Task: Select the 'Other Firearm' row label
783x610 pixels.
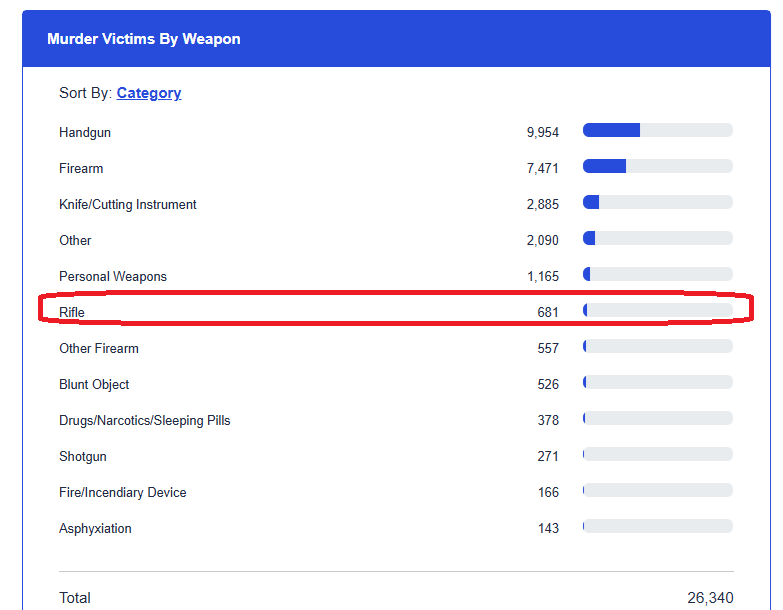Action: (99, 348)
